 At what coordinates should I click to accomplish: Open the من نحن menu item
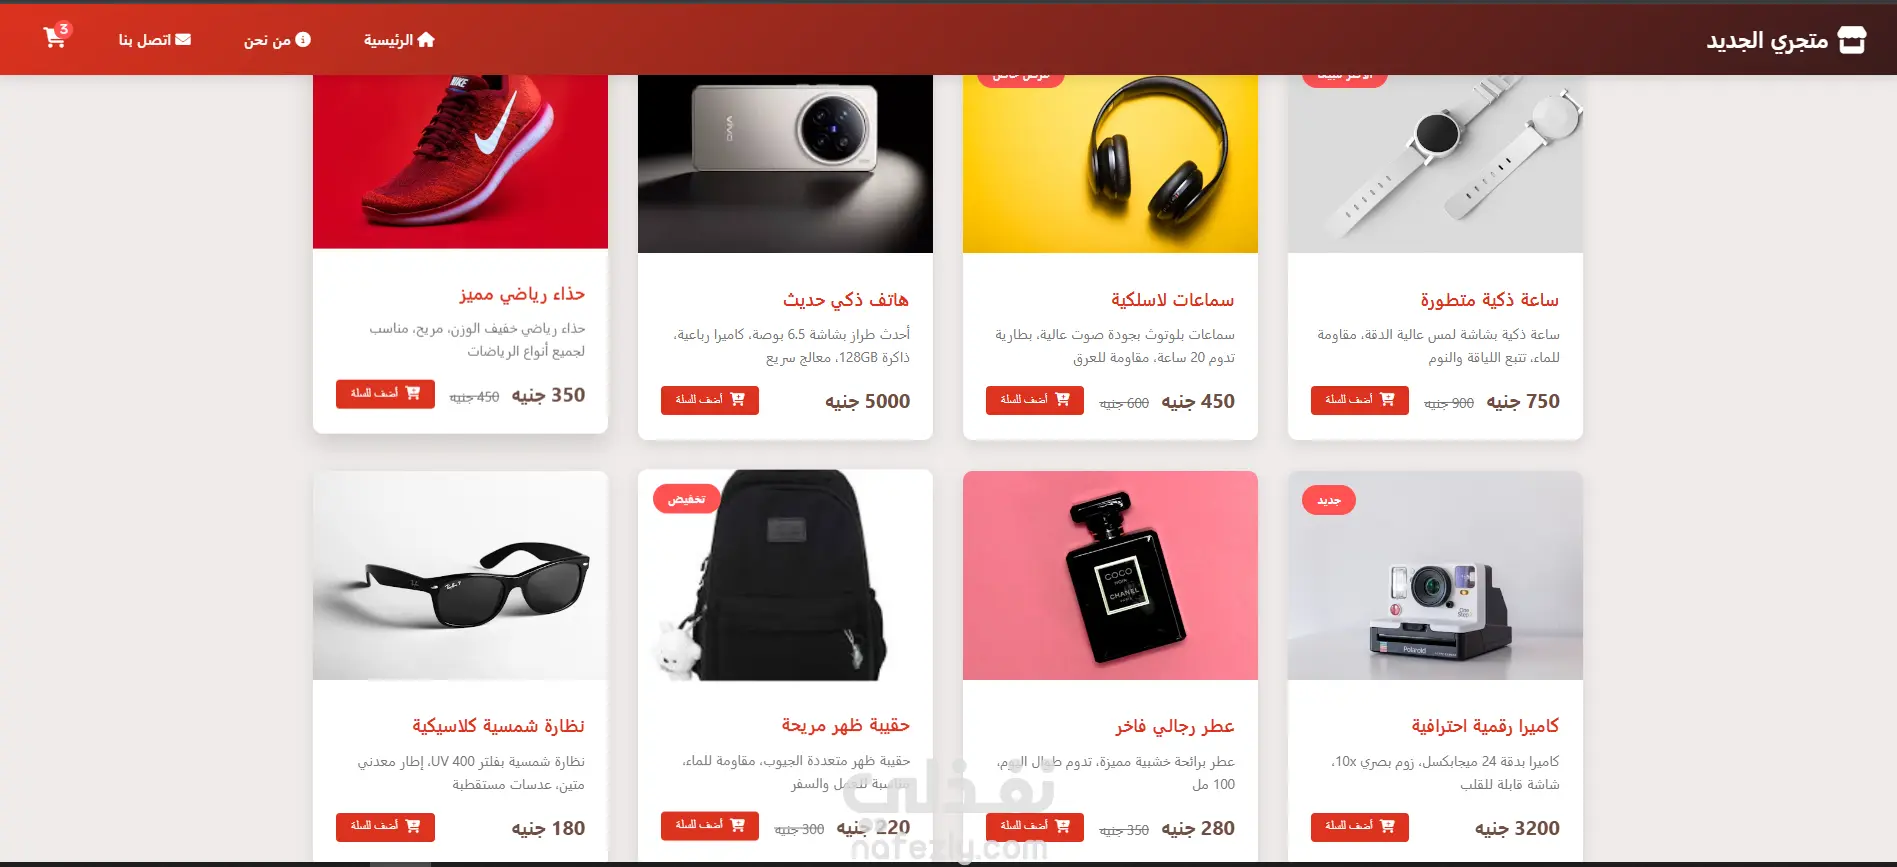(277, 40)
